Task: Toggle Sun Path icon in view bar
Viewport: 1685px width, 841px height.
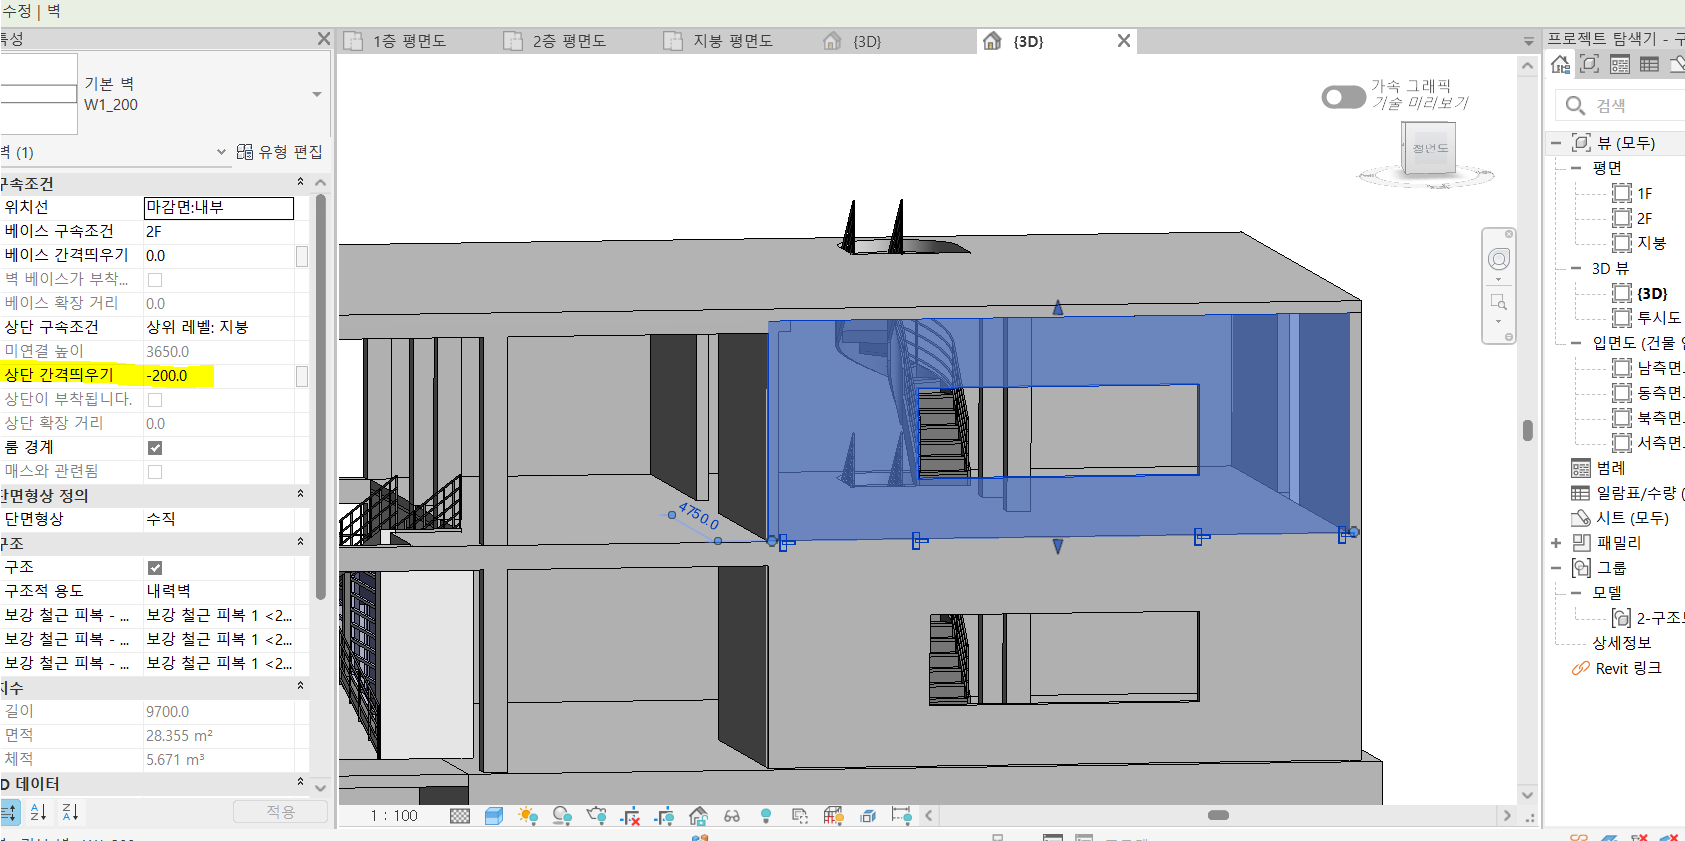Action: [x=528, y=816]
